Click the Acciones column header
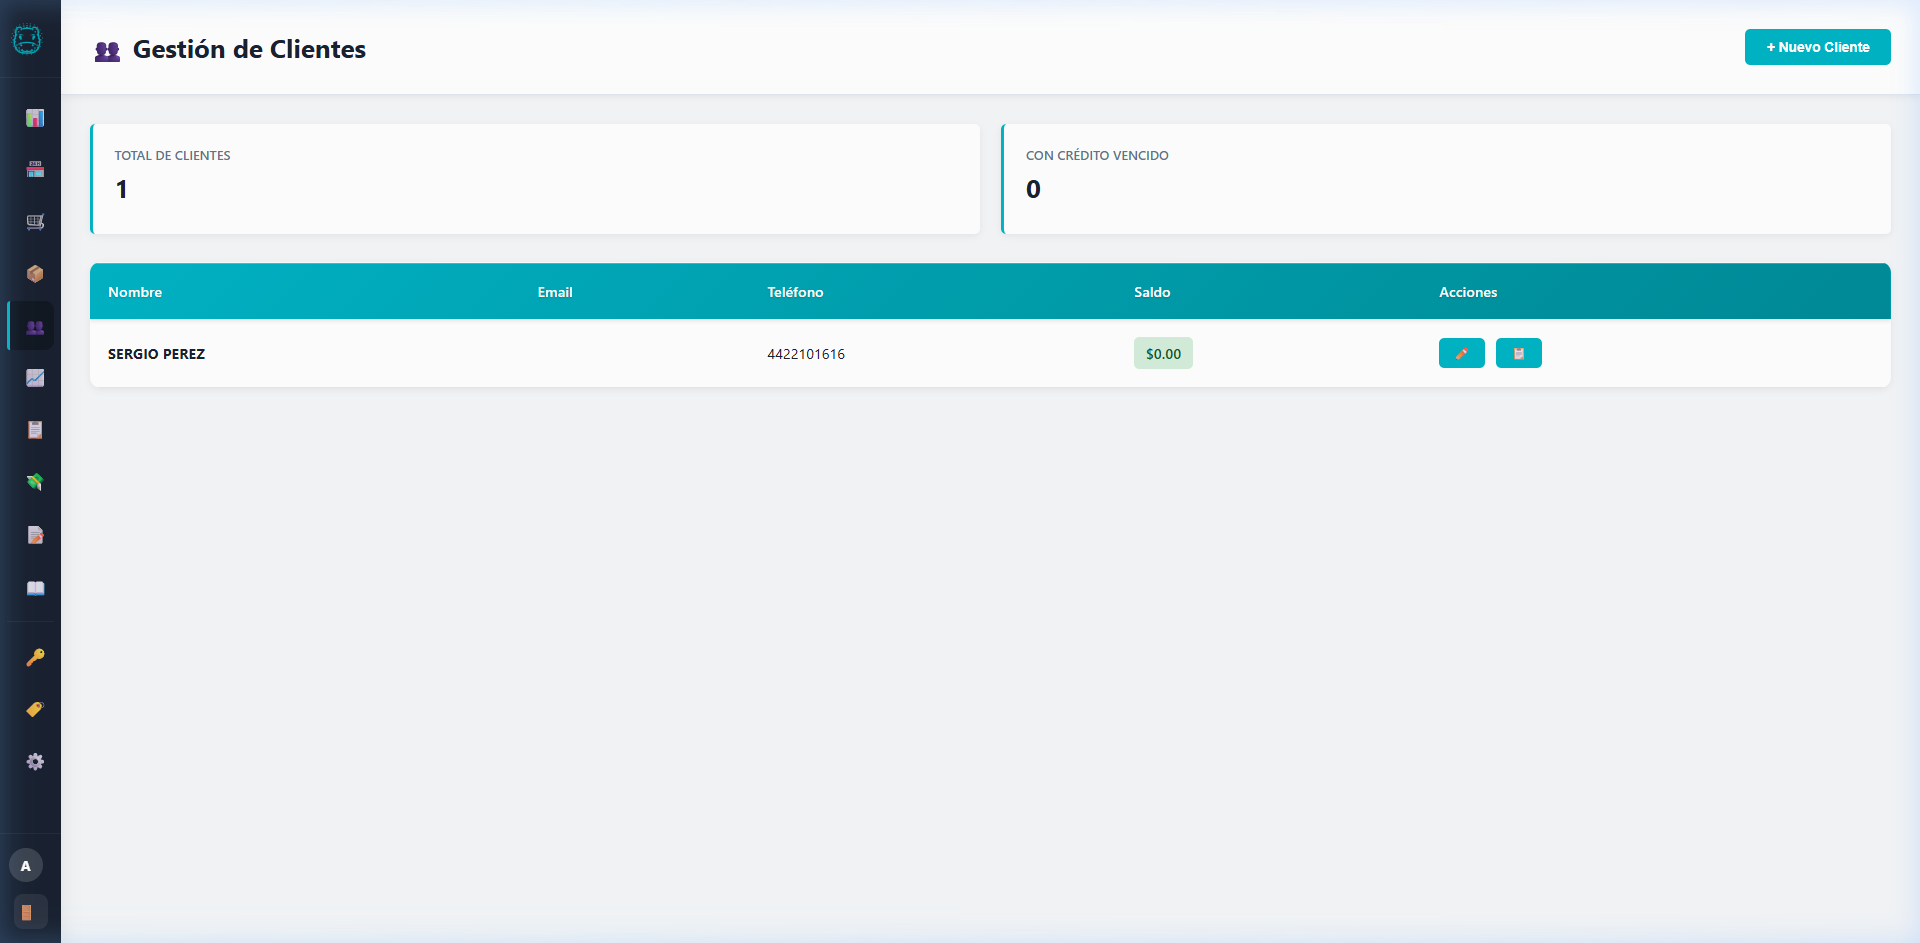This screenshot has height=943, width=1920. 1468,292
